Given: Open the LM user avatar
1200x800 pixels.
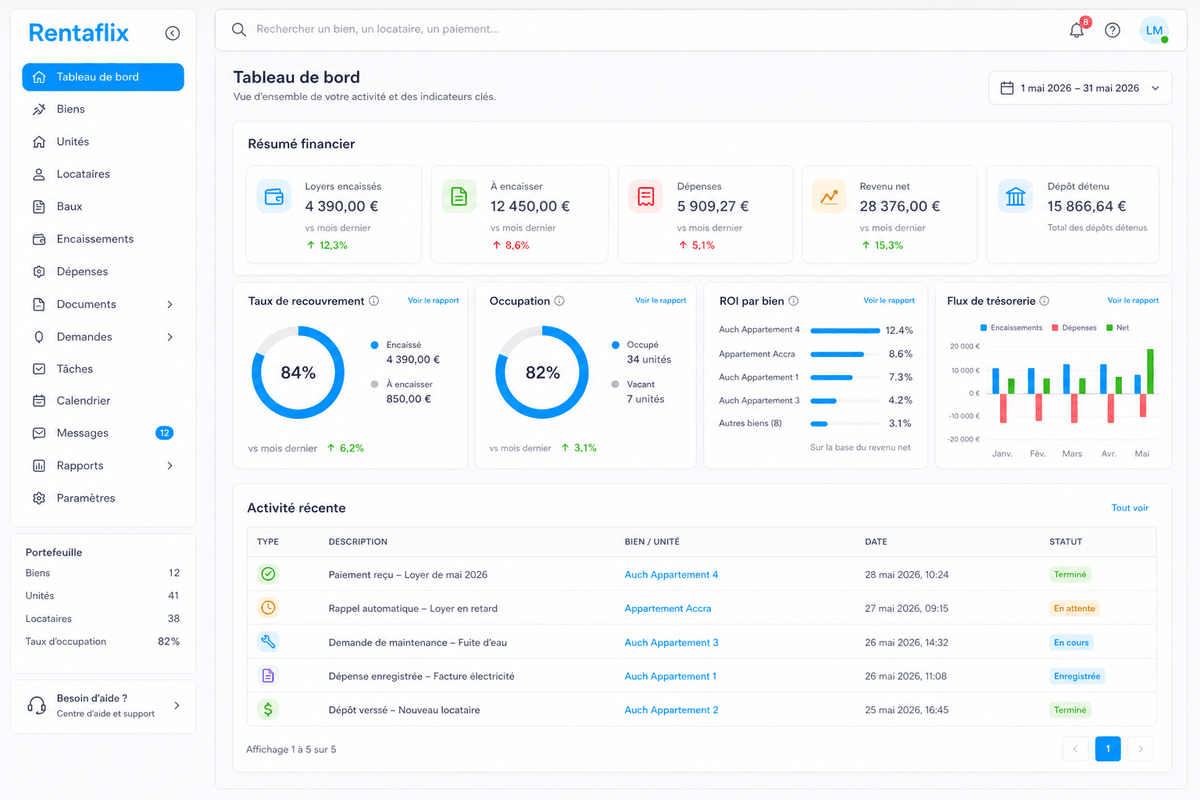Looking at the screenshot, I should pos(1154,30).
